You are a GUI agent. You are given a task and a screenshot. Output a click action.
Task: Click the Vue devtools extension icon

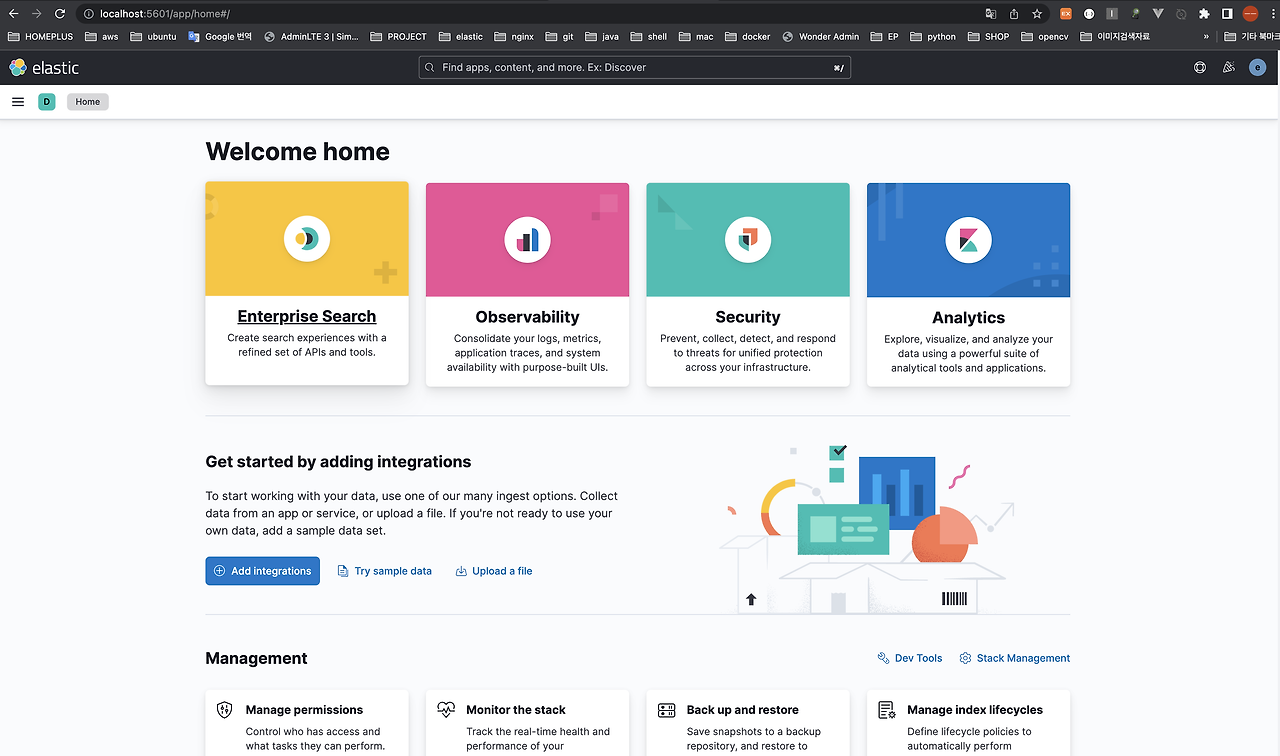point(1158,14)
